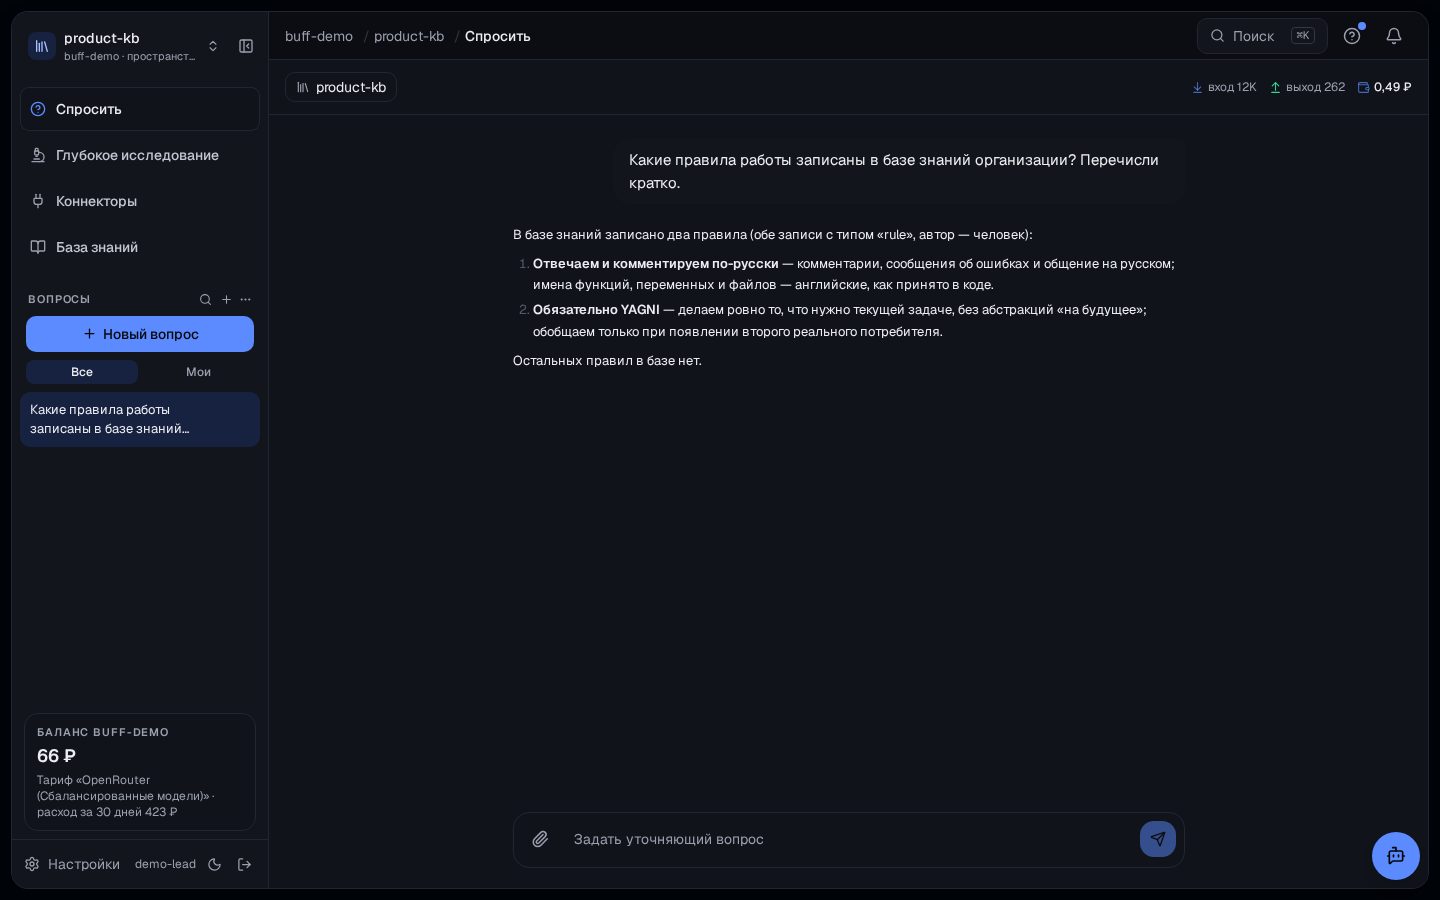Viewport: 1440px width, 900px height.
Task: Collapse the sidebar panel icon
Action: 246,46
